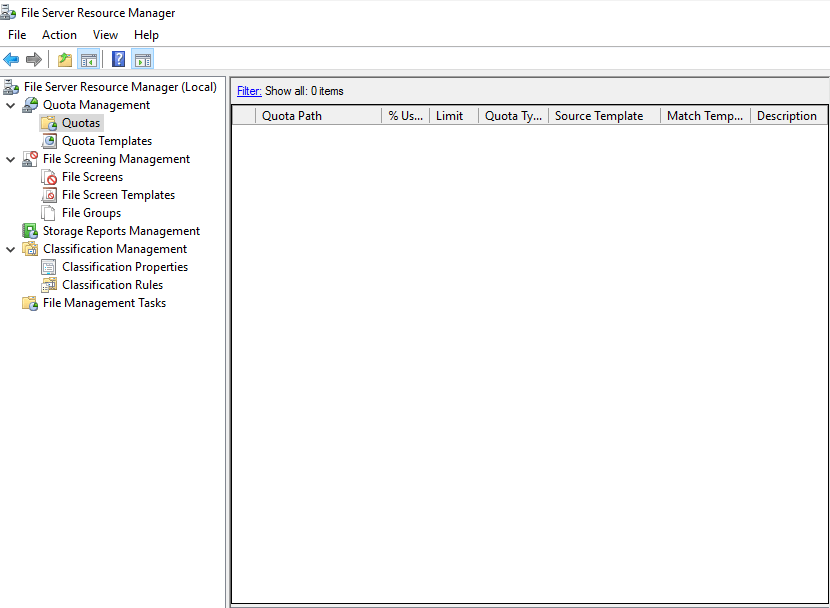Select the Classification Management tree label
This screenshot has height=608, width=830.
pos(115,249)
